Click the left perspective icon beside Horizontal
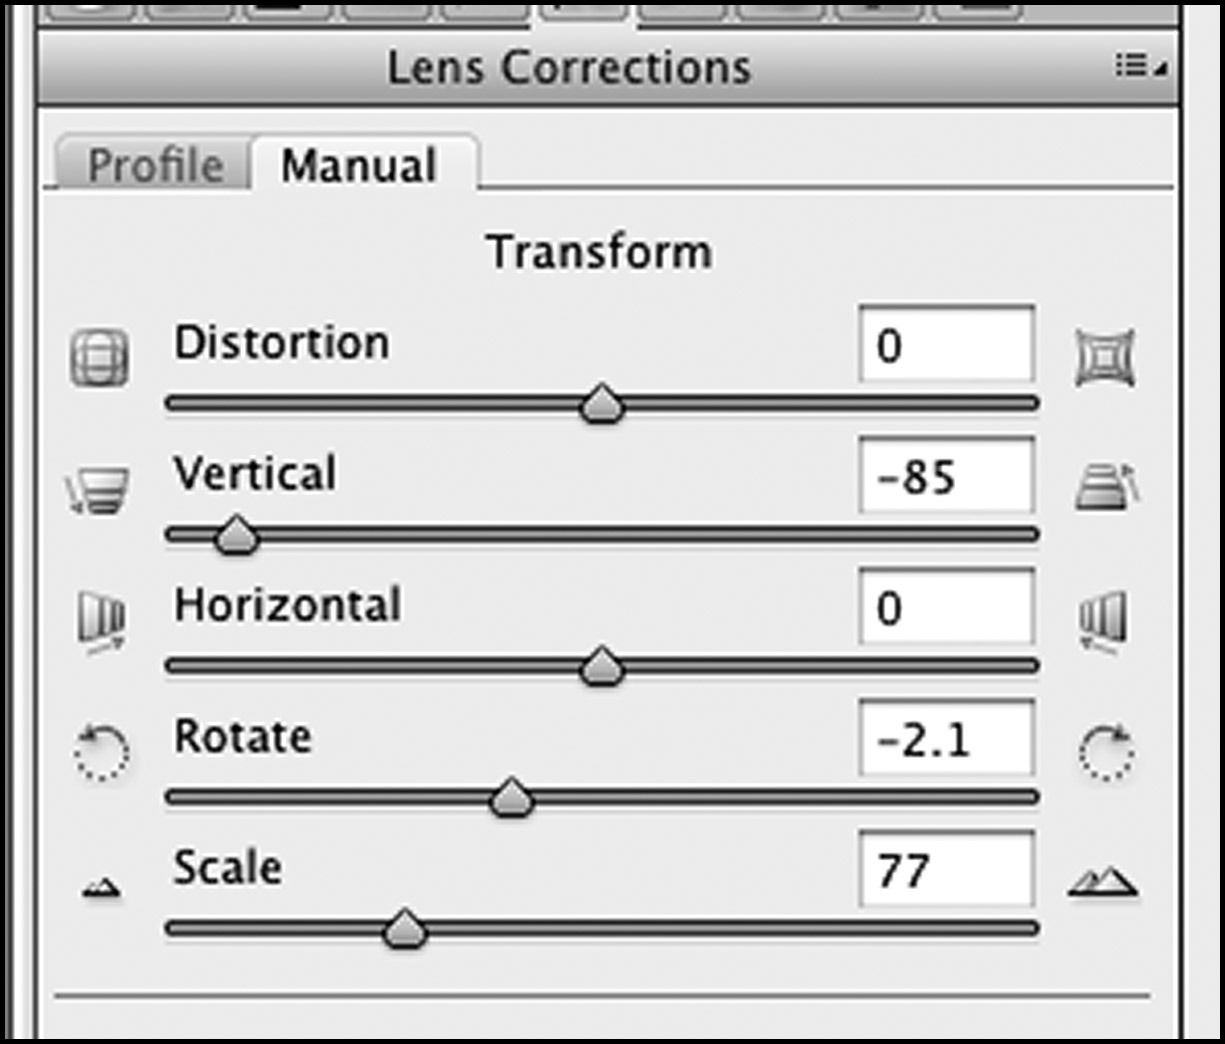 (101, 621)
